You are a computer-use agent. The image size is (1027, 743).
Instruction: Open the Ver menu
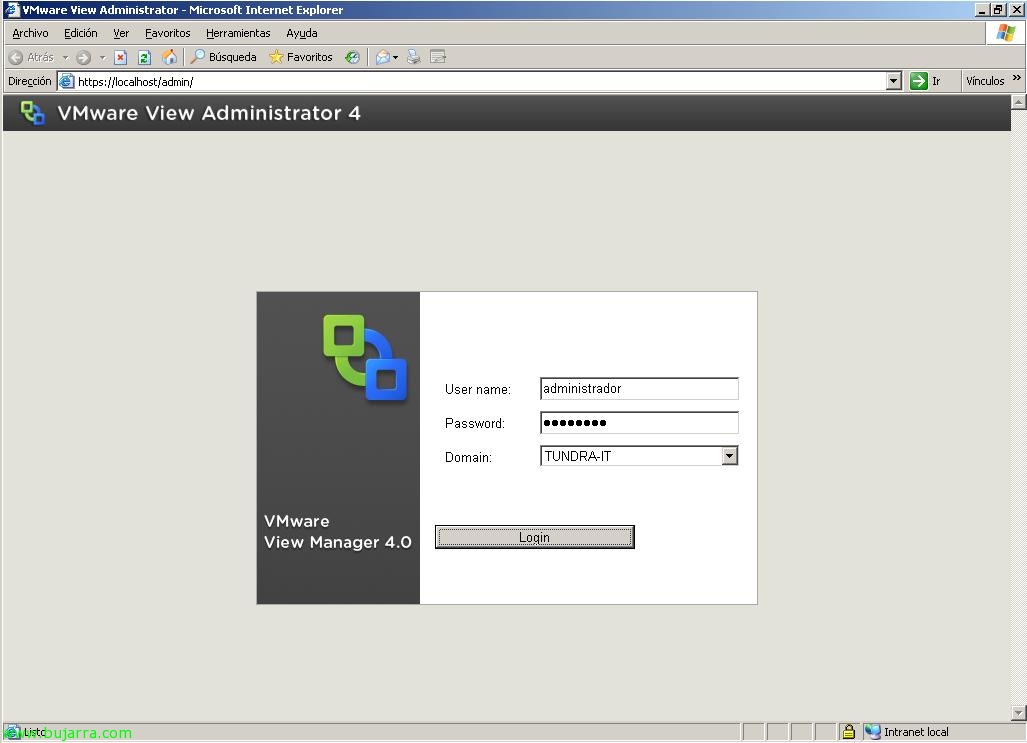[121, 33]
